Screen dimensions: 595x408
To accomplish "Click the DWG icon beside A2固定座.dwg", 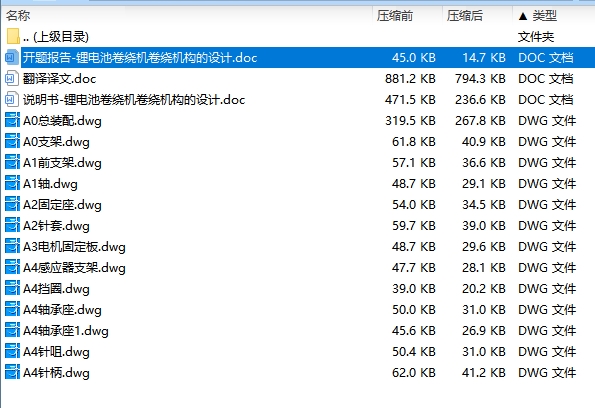I will [x=12, y=205].
